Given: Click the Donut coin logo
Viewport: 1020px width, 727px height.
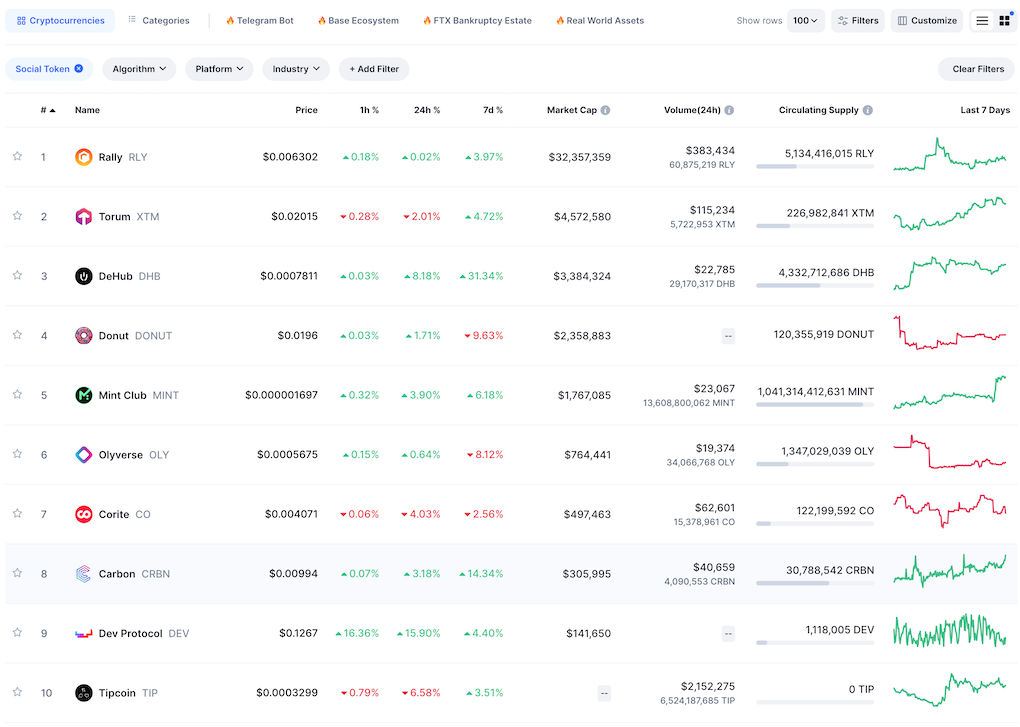Looking at the screenshot, I should click(x=83, y=336).
